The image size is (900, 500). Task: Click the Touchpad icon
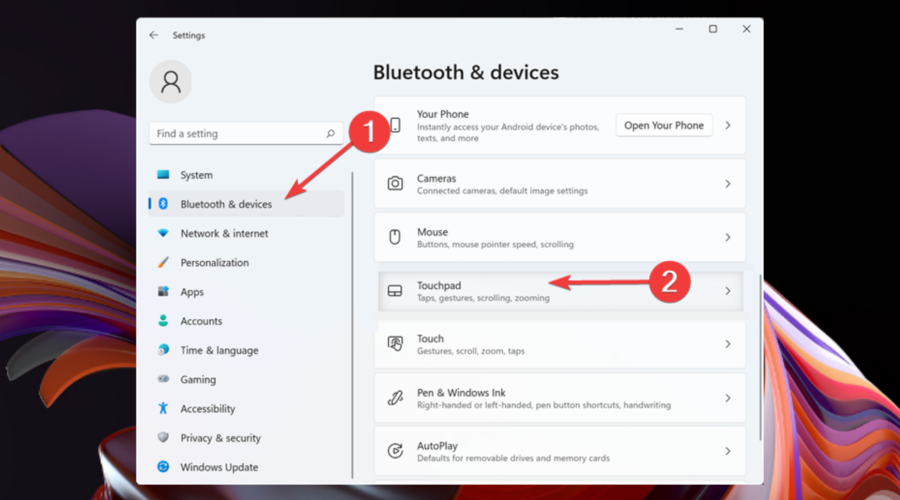coord(395,291)
